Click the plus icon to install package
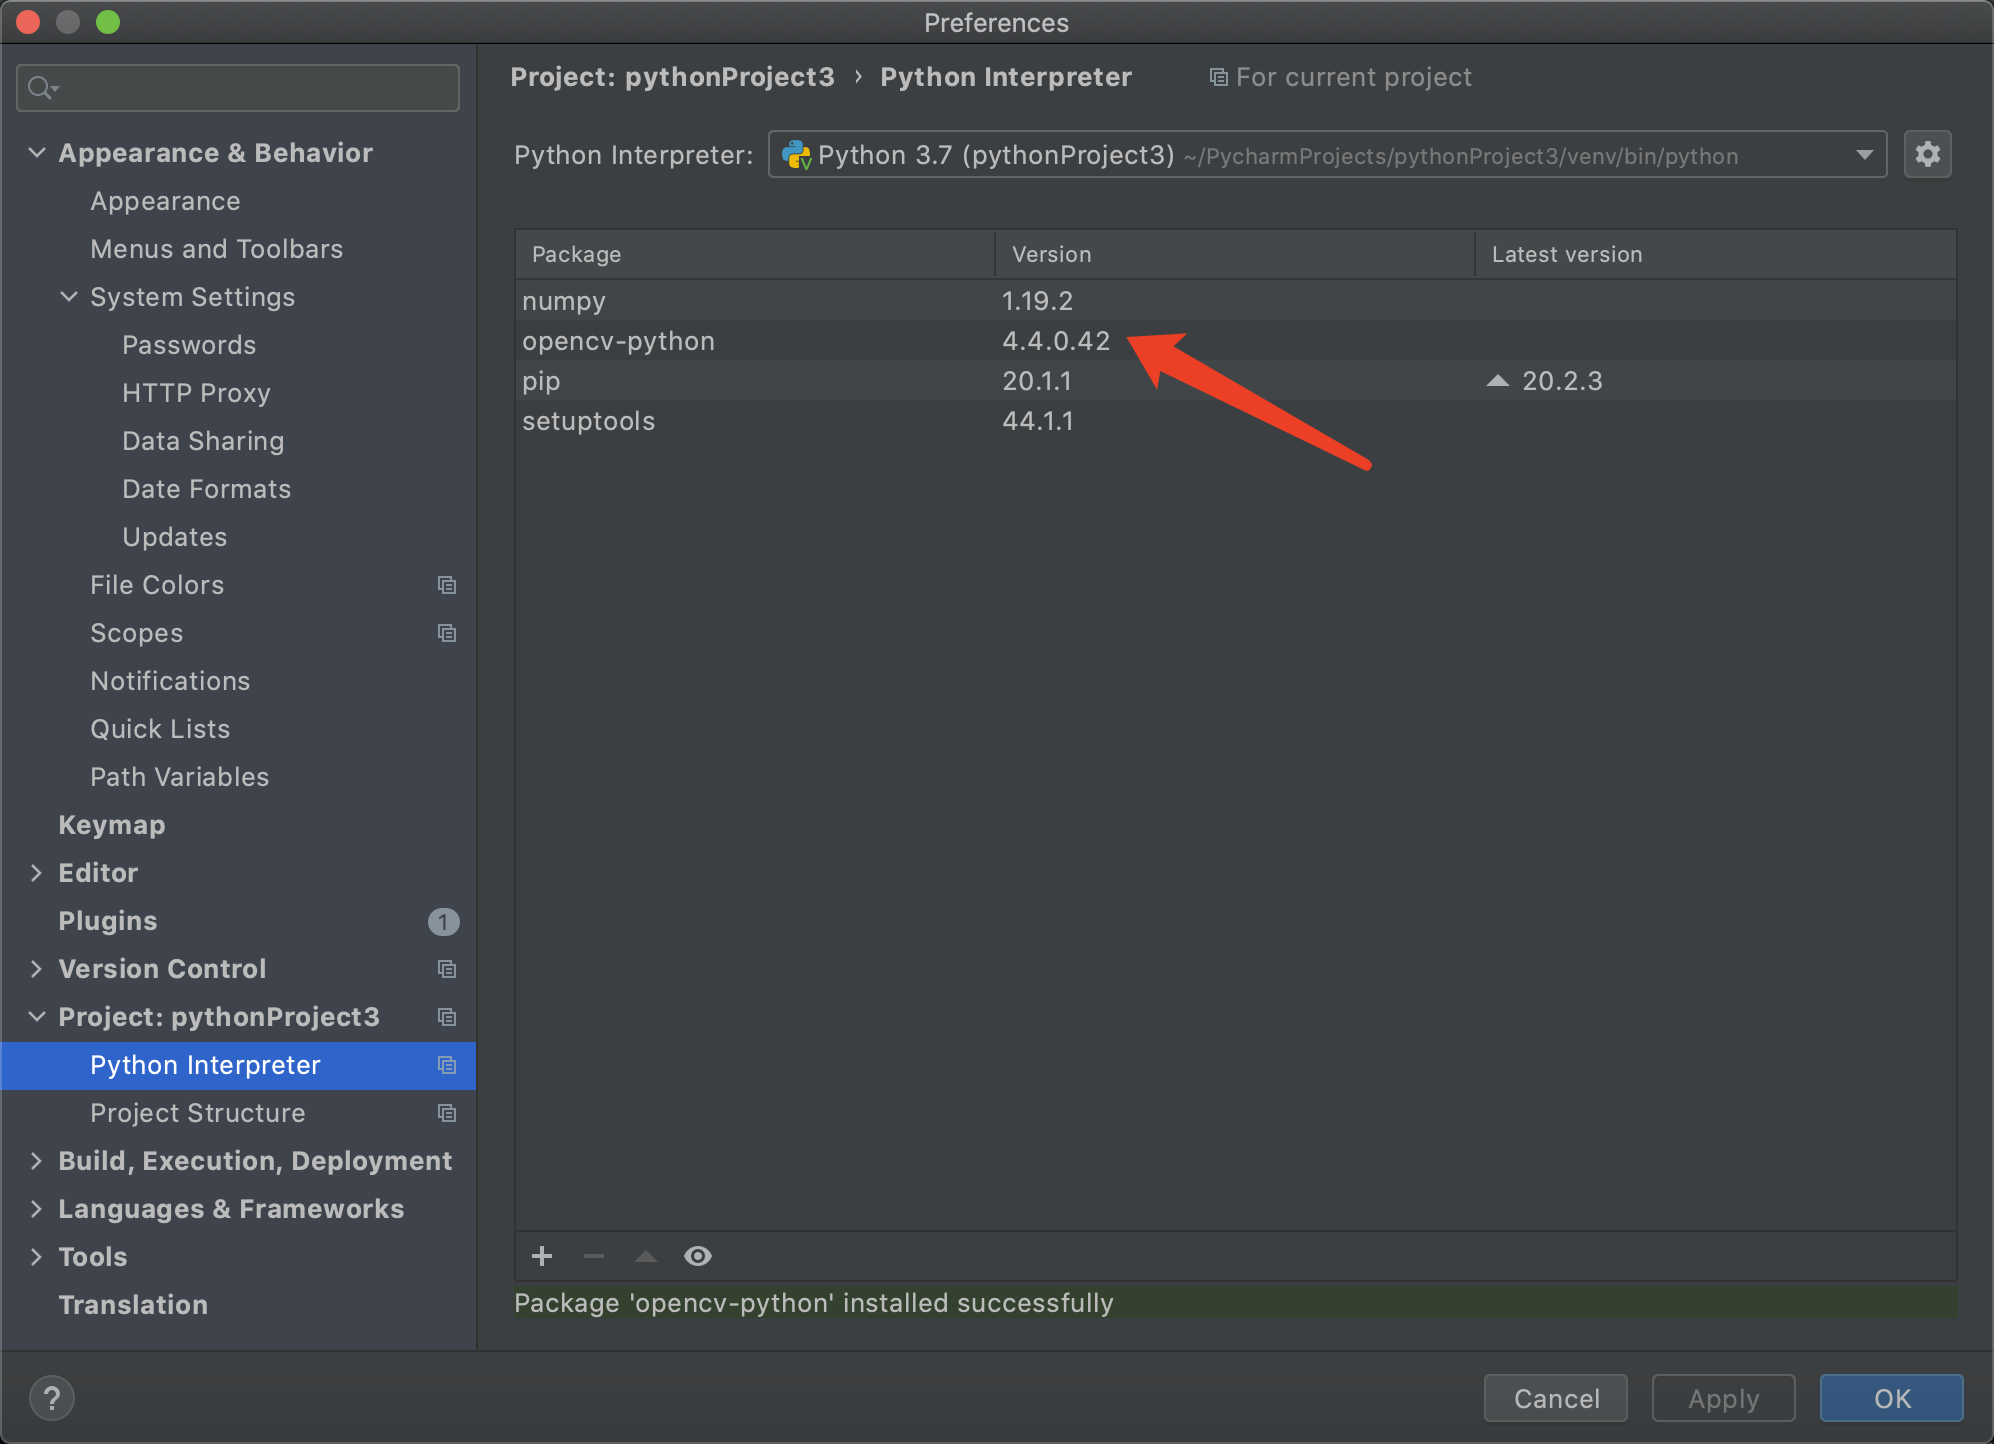1994x1444 pixels. (x=542, y=1256)
